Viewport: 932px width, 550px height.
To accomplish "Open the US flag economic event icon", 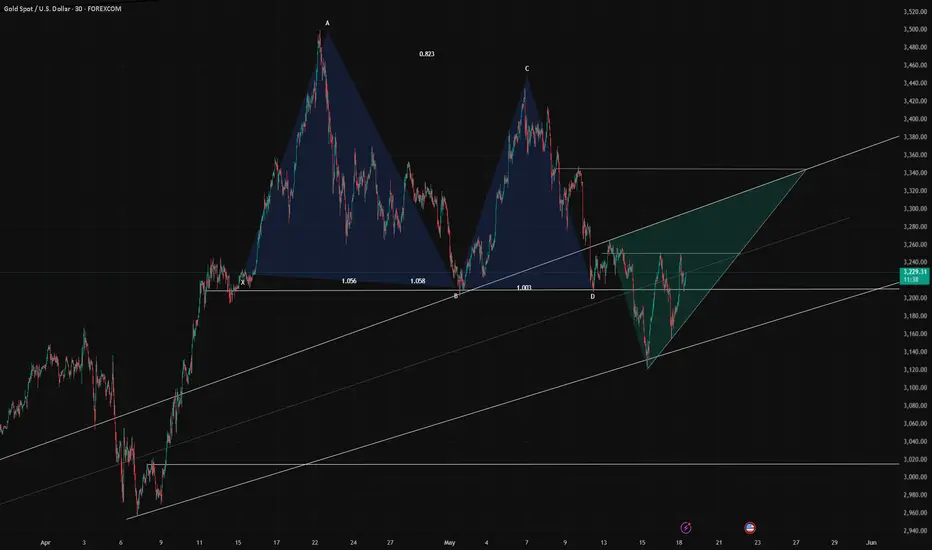I will pos(750,527).
